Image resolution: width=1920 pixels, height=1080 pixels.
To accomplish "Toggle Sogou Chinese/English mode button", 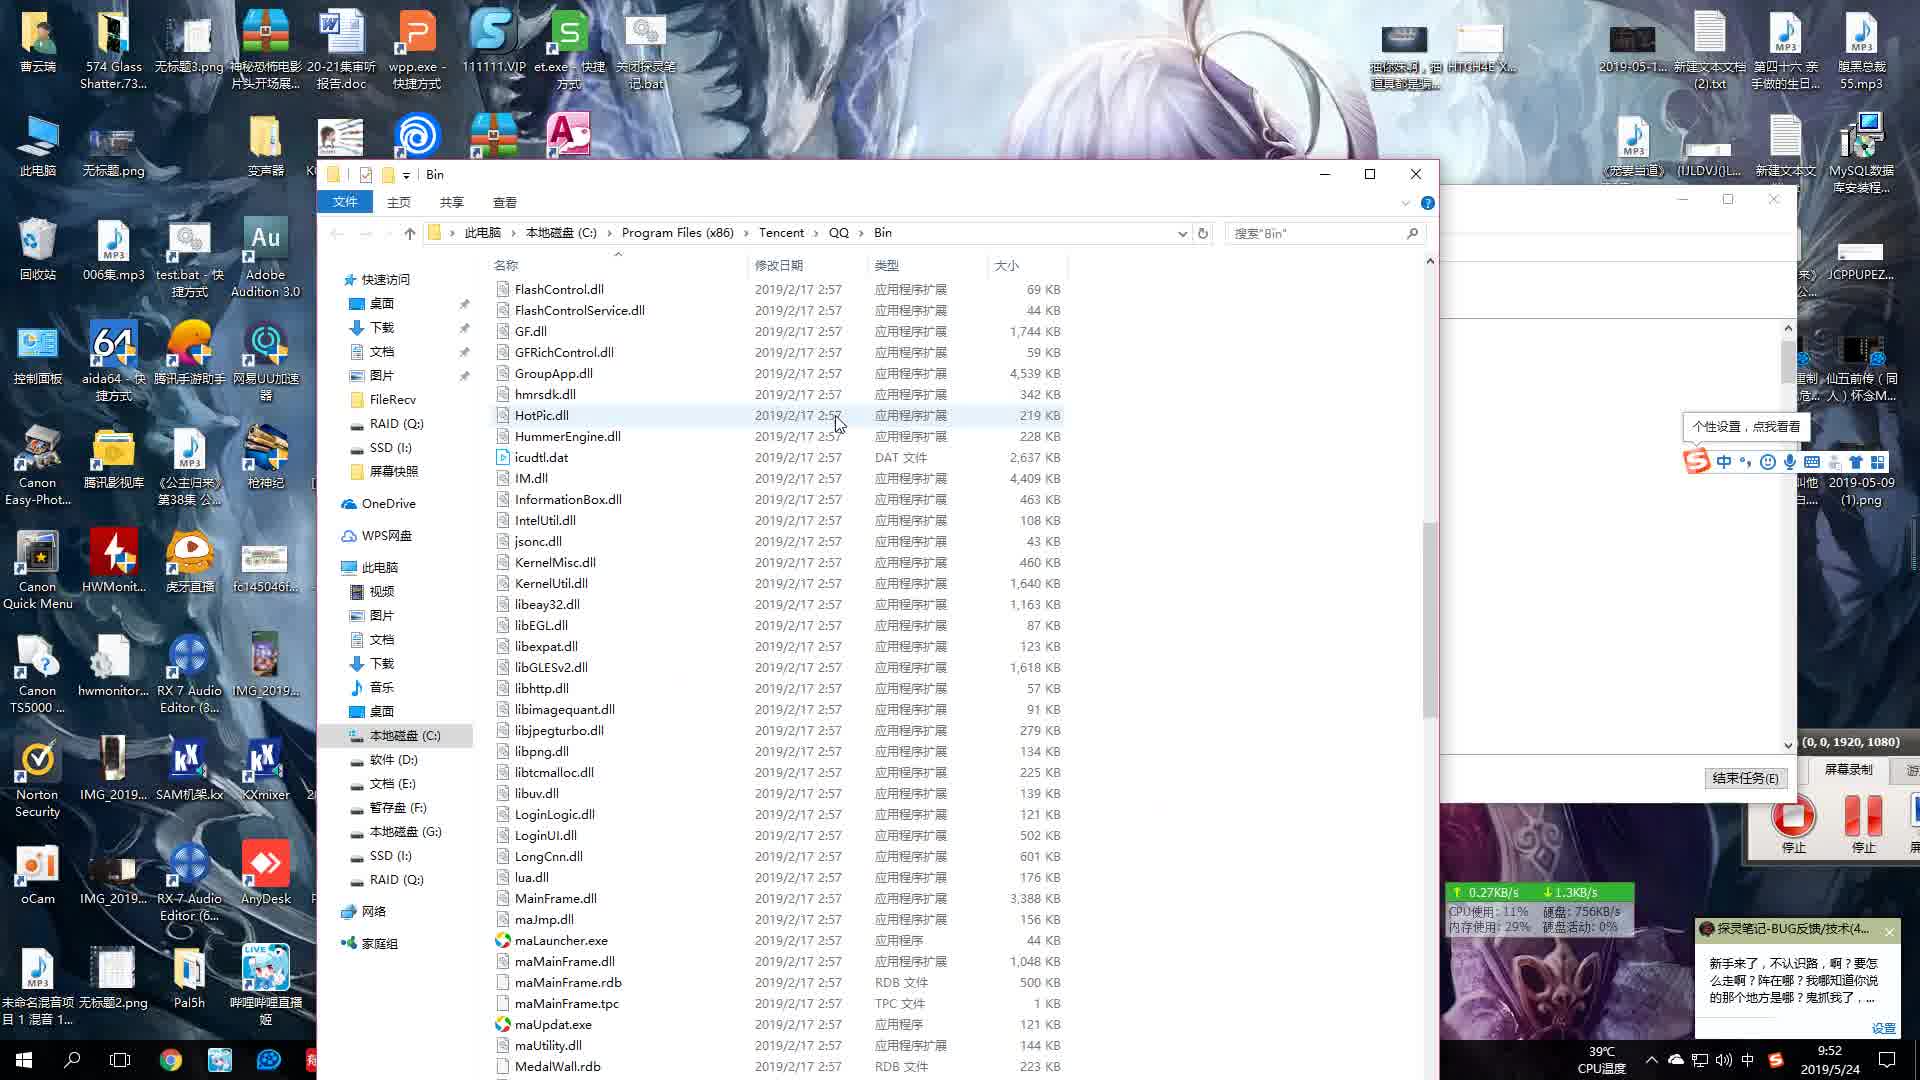I will point(1724,462).
